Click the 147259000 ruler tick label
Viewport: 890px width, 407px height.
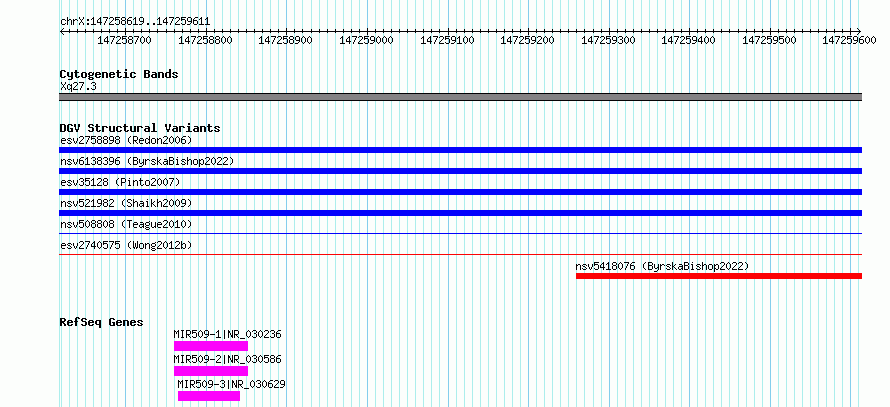tap(366, 40)
